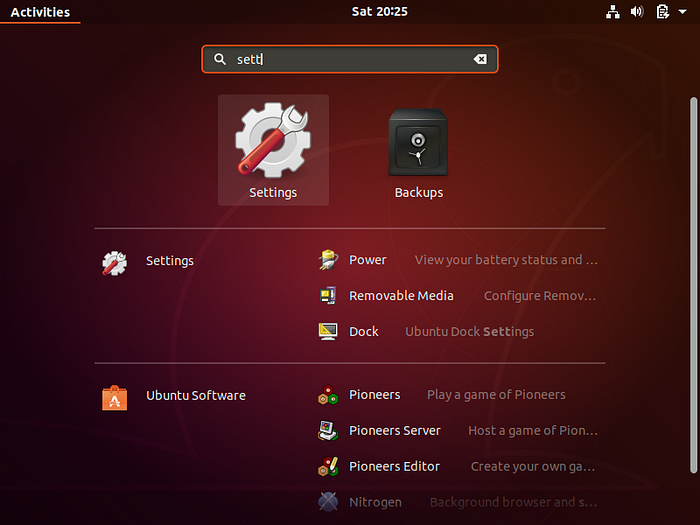Click the Activities button
The height and width of the screenshot is (525, 700).
point(40,12)
